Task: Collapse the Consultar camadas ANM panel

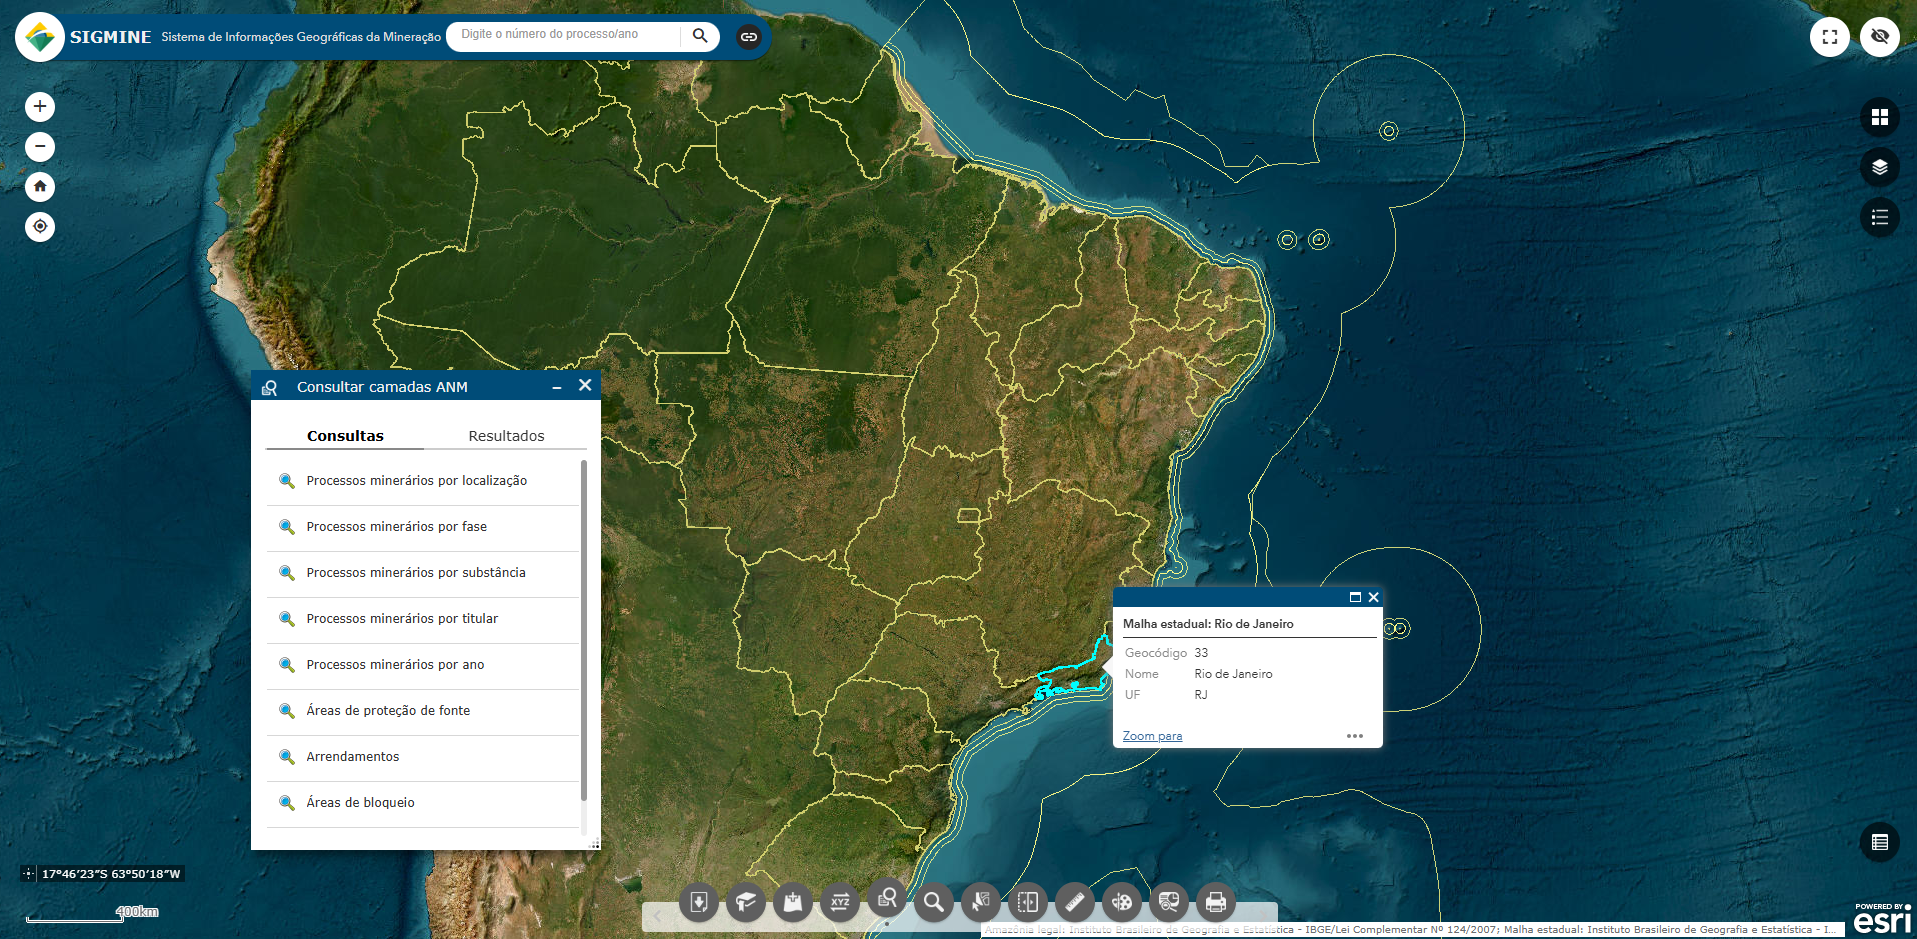Action: (x=557, y=387)
